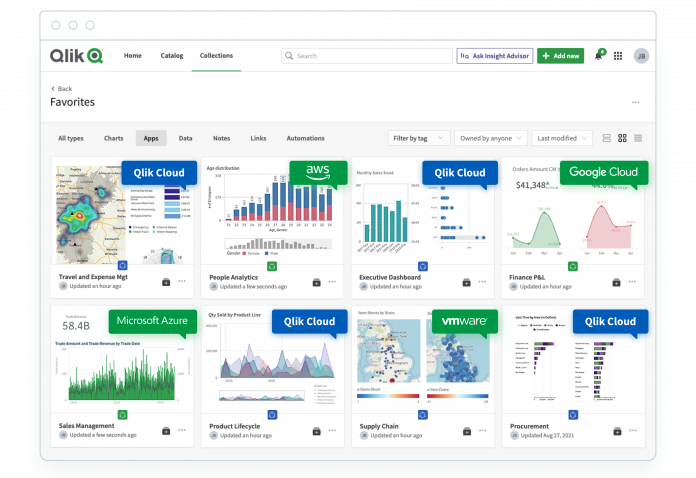
Task: Click the Finance P&L app title
Action: 526,277
